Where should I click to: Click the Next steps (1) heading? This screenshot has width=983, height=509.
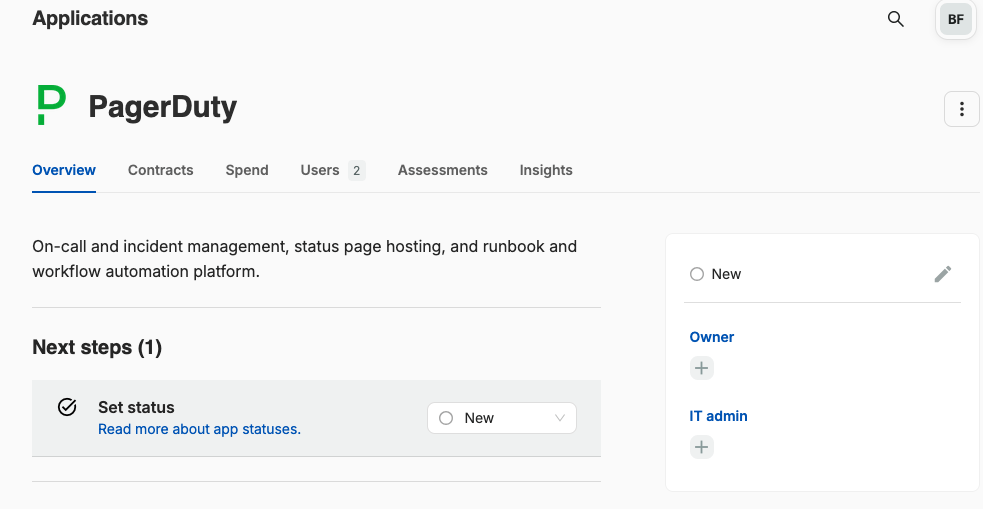[97, 347]
